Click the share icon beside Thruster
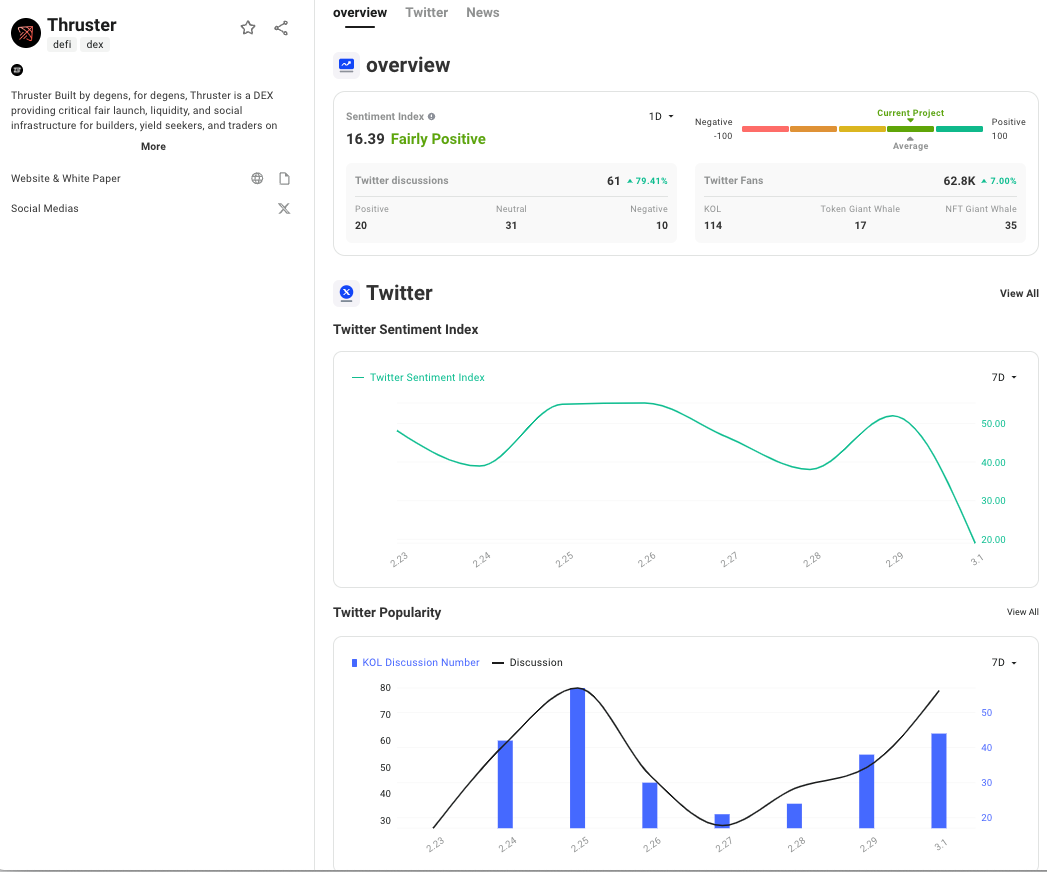The height and width of the screenshot is (872, 1047). click(281, 28)
